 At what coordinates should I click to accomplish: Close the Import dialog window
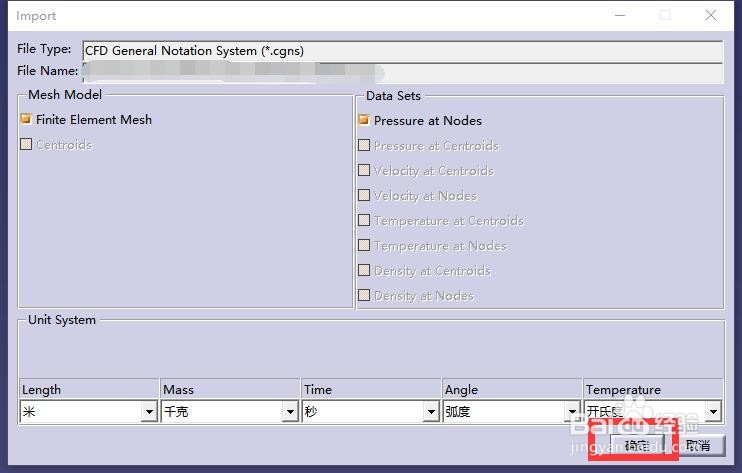pos(711,16)
